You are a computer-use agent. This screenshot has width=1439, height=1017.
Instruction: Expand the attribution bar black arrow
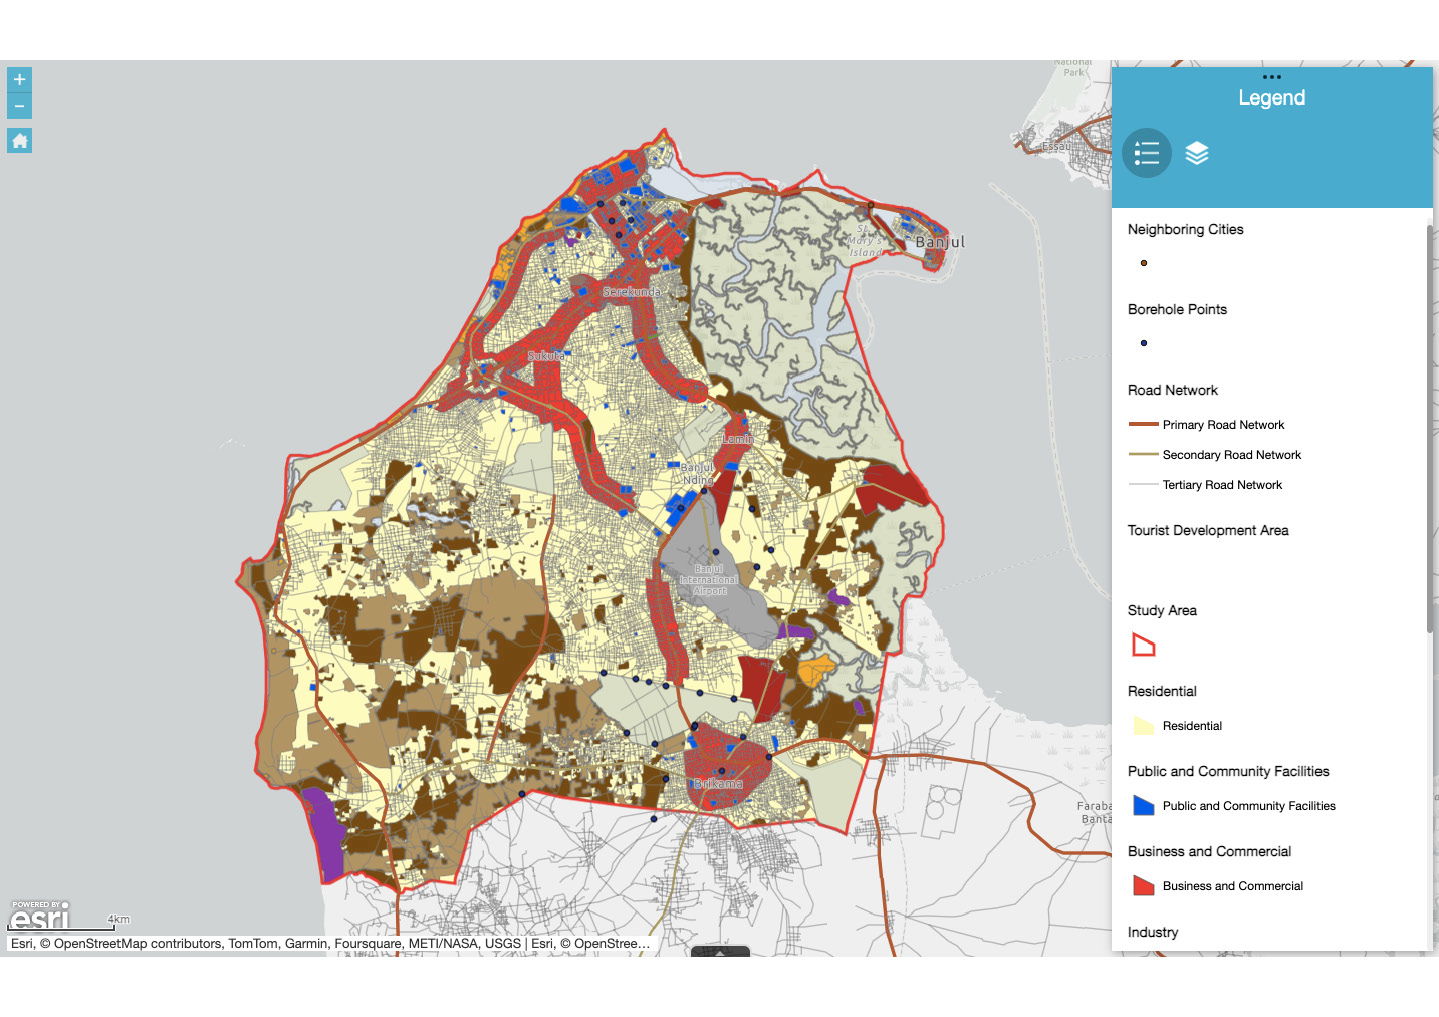[x=722, y=954]
